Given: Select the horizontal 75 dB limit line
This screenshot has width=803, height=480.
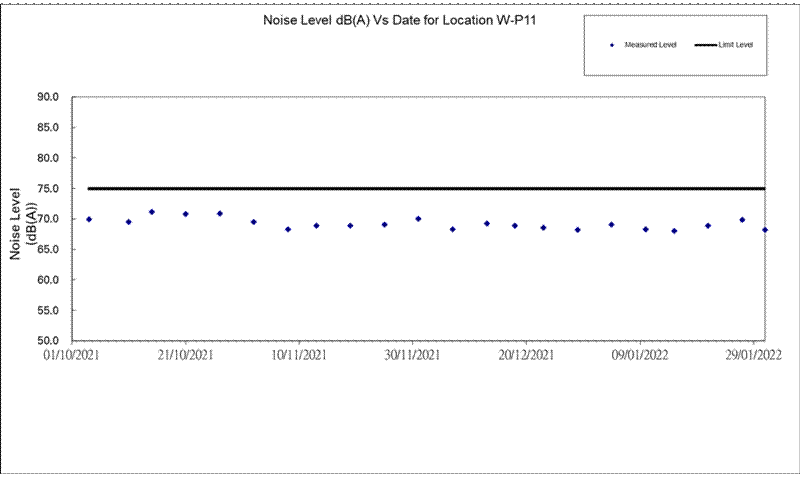Looking at the screenshot, I should click(x=425, y=188).
